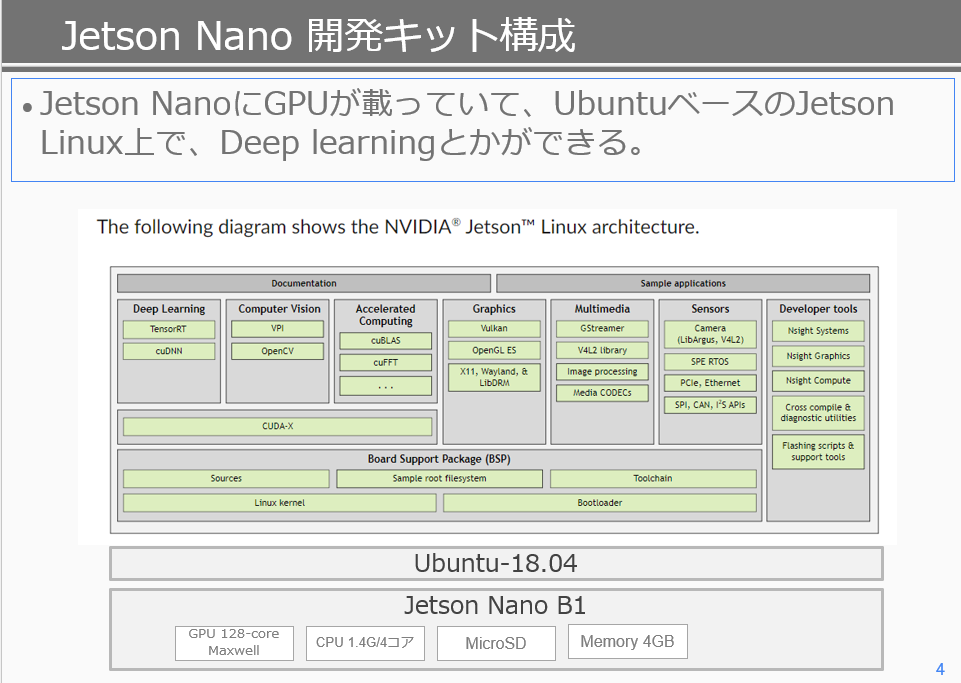Viewport: 961px width, 683px height.
Task: Click the 'Camera (LibArgus, V4L2)' box
Action: [710, 334]
